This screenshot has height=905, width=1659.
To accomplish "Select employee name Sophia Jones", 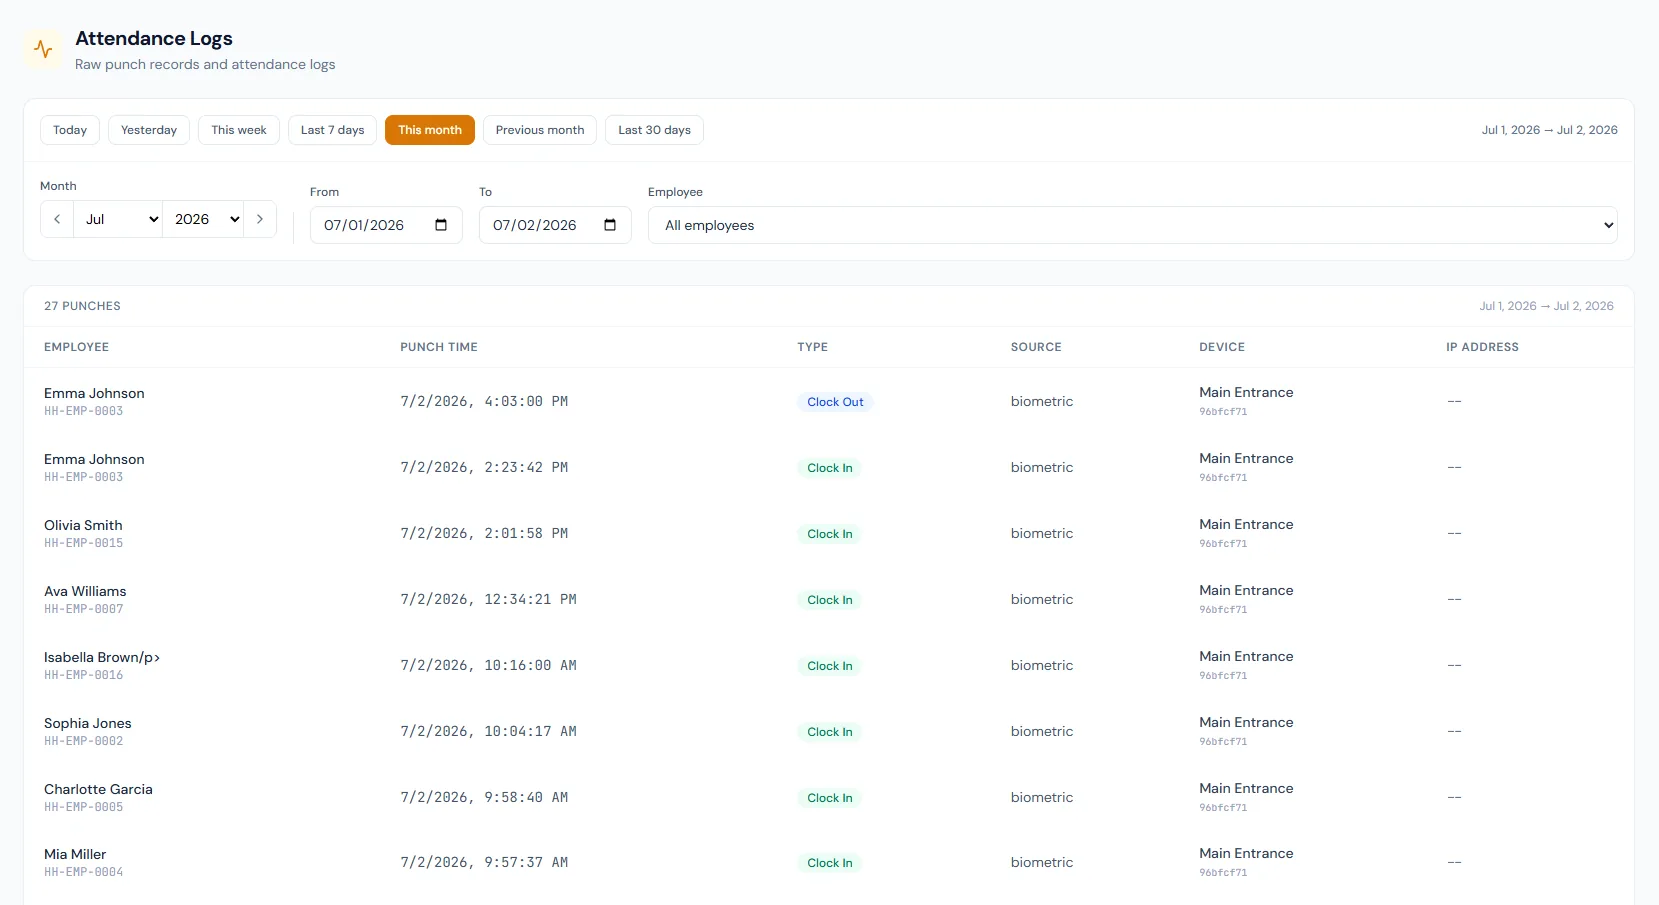I will coord(88,723).
